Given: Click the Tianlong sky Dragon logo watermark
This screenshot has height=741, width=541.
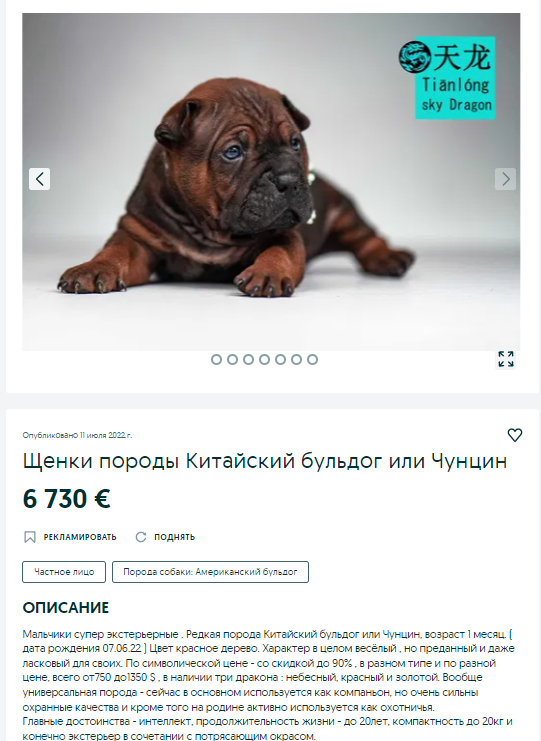Looking at the screenshot, I should pos(447,78).
